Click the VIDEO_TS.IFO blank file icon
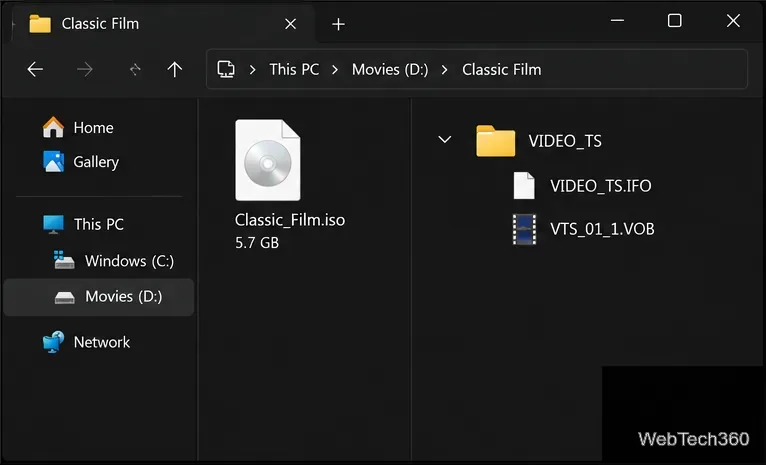766x465 pixels. coord(524,186)
